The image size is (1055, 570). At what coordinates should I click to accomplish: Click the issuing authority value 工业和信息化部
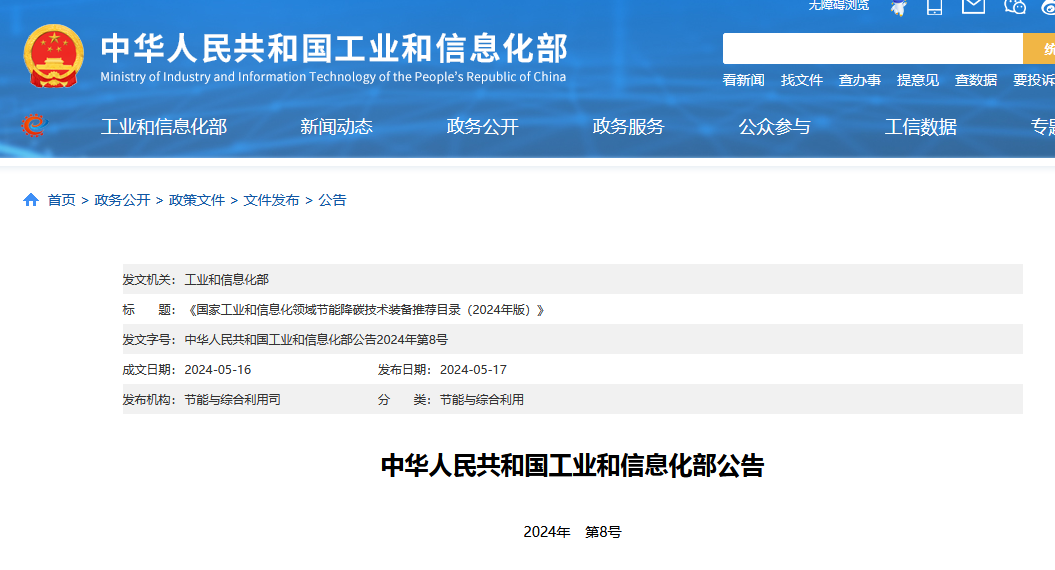pyautogui.click(x=227, y=279)
